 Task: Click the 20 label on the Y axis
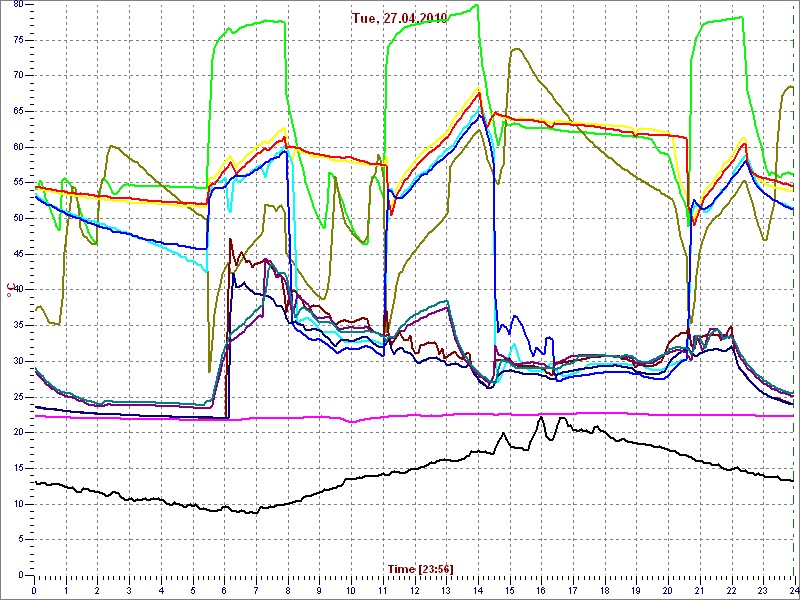tap(18, 432)
